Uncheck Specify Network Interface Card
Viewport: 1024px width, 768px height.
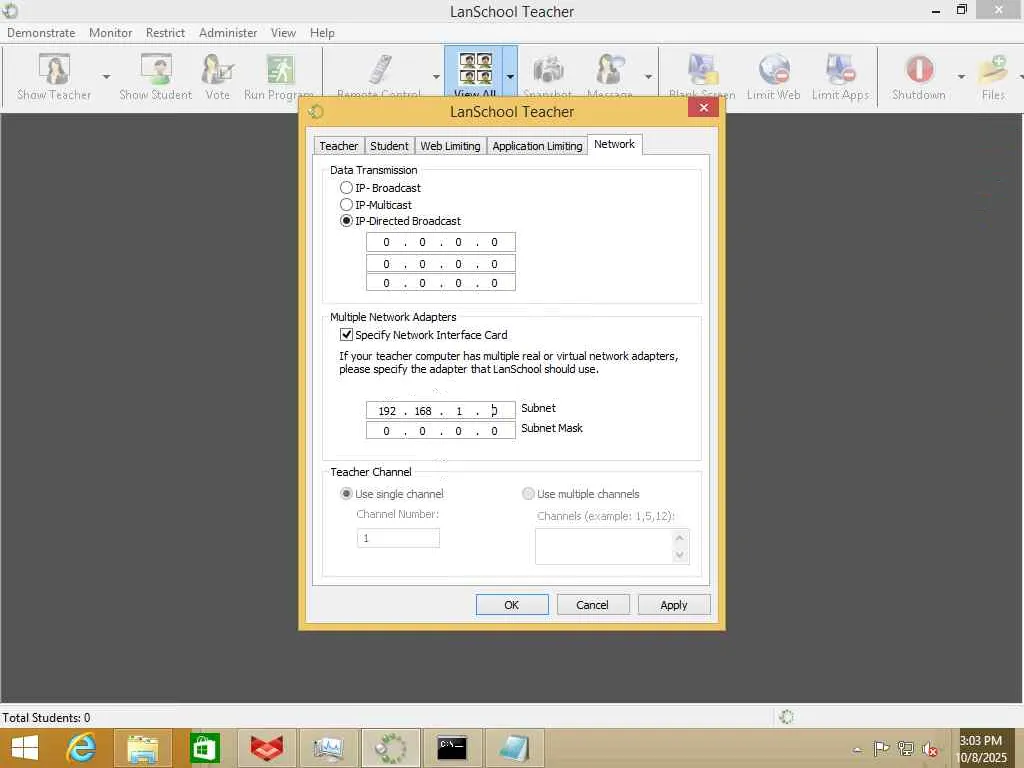pos(347,334)
